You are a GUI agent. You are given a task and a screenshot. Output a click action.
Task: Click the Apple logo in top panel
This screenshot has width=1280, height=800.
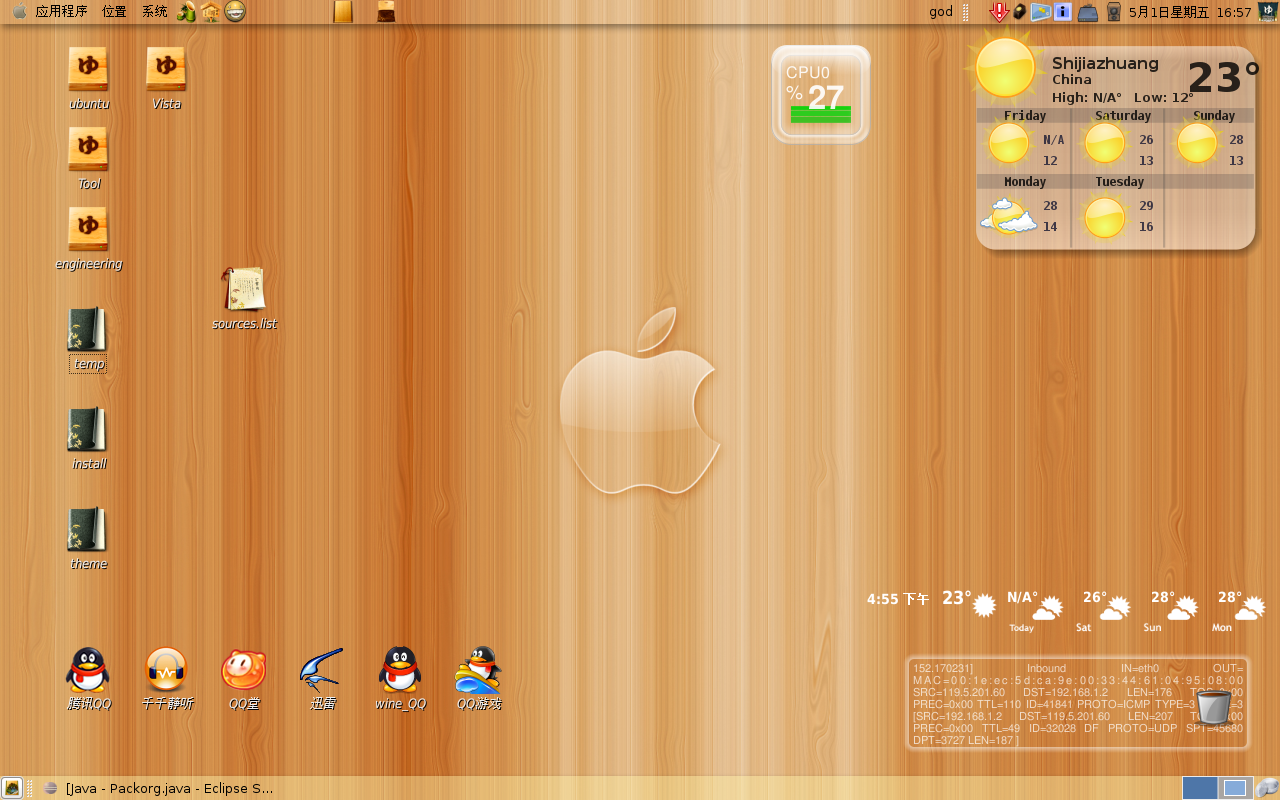click(19, 12)
